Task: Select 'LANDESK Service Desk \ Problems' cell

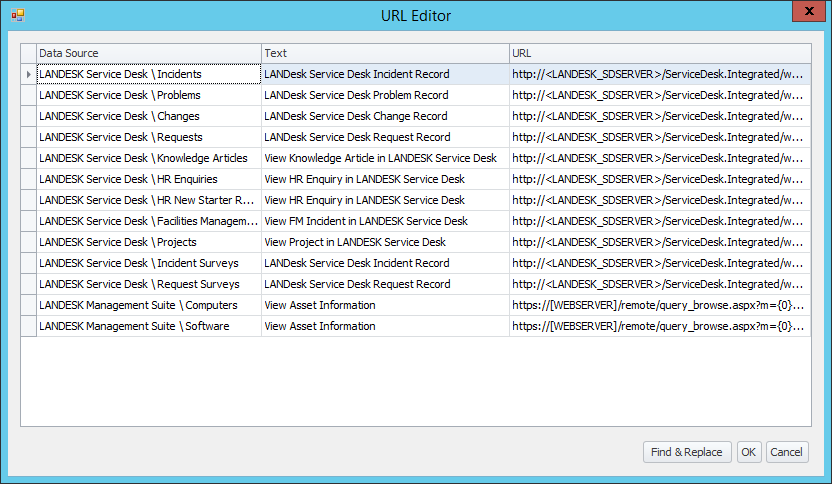Action: coord(149,95)
